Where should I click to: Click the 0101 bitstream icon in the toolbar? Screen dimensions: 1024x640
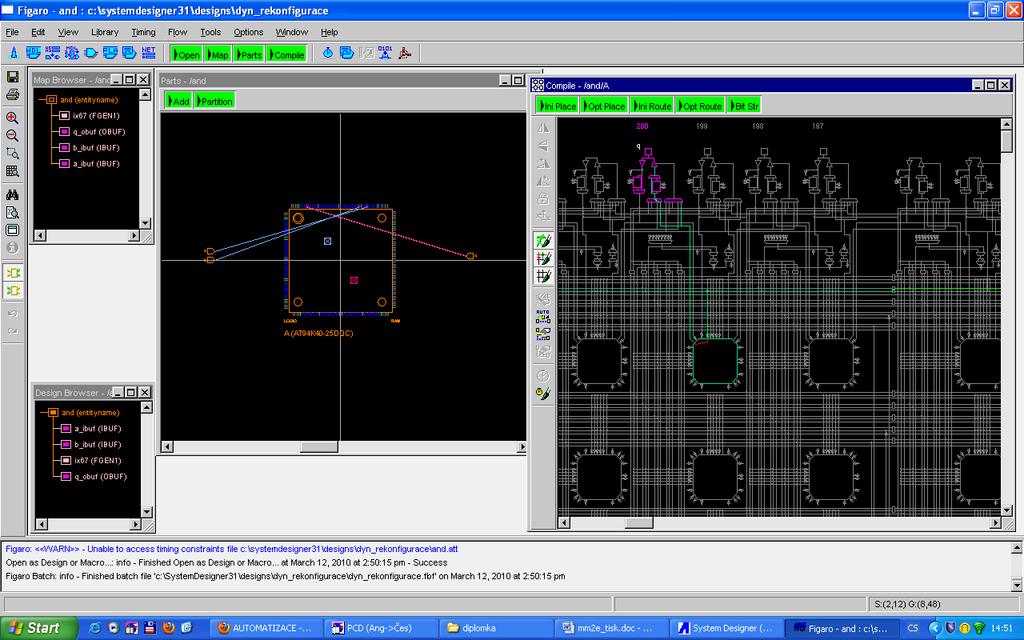385,53
